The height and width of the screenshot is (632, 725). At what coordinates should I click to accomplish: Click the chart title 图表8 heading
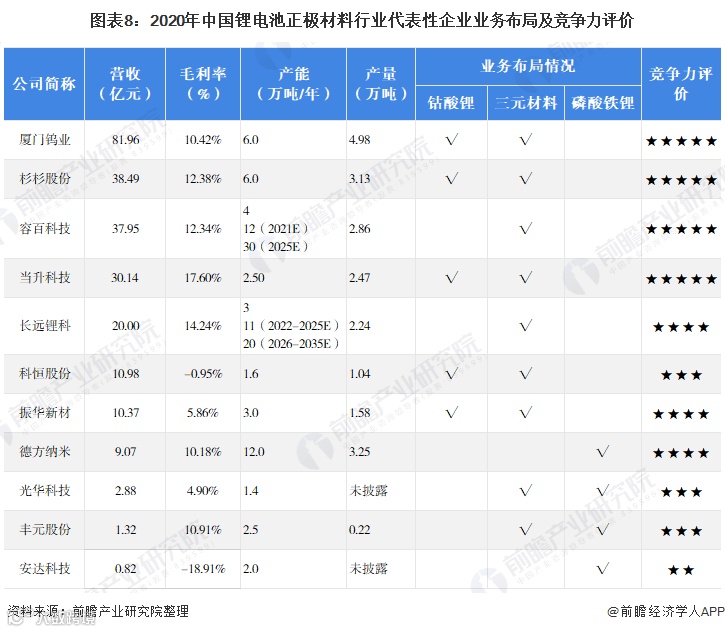[x=362, y=20]
